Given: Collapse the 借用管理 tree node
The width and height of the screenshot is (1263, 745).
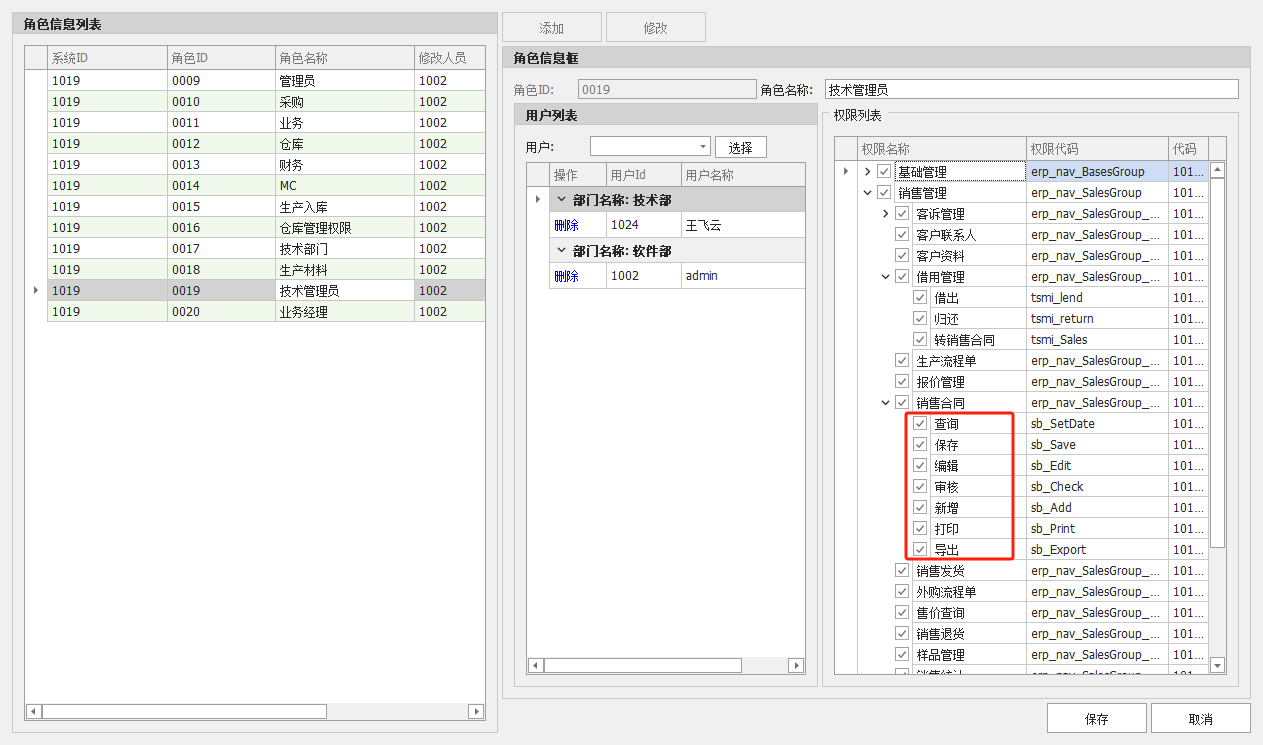Looking at the screenshot, I should pos(885,277).
